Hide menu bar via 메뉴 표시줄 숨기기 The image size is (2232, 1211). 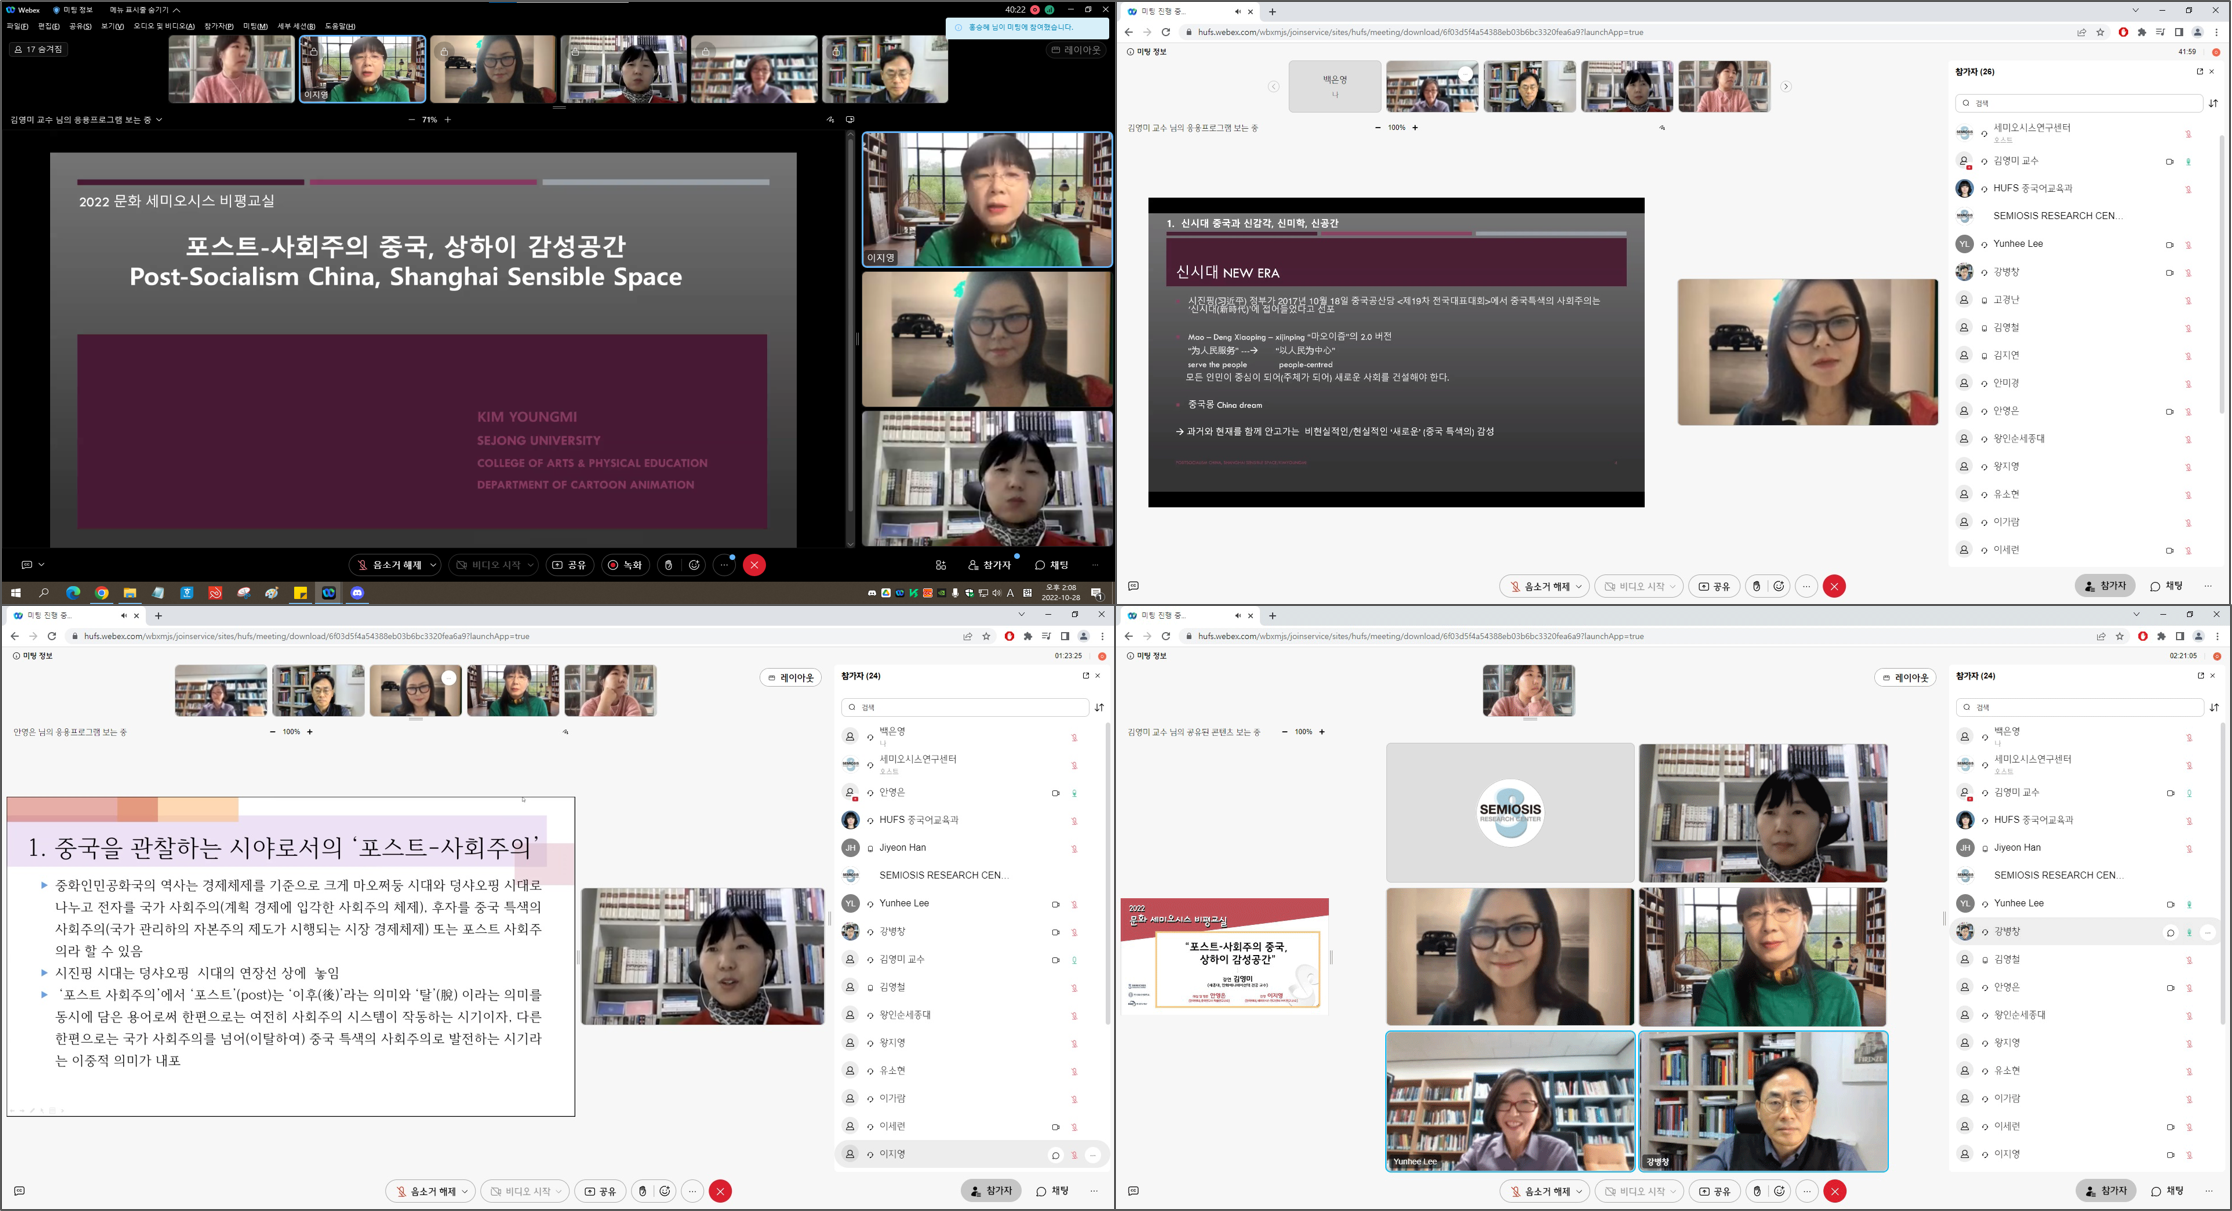145,10
